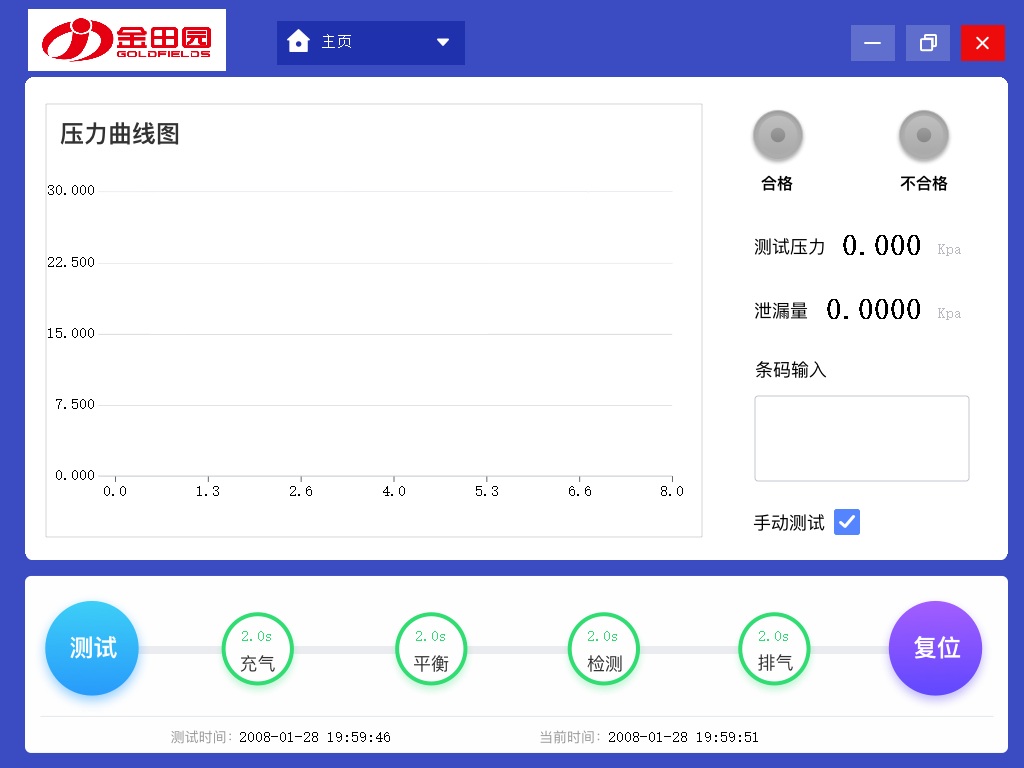
Task: Click the home icon in page selector
Action: click(x=298, y=41)
